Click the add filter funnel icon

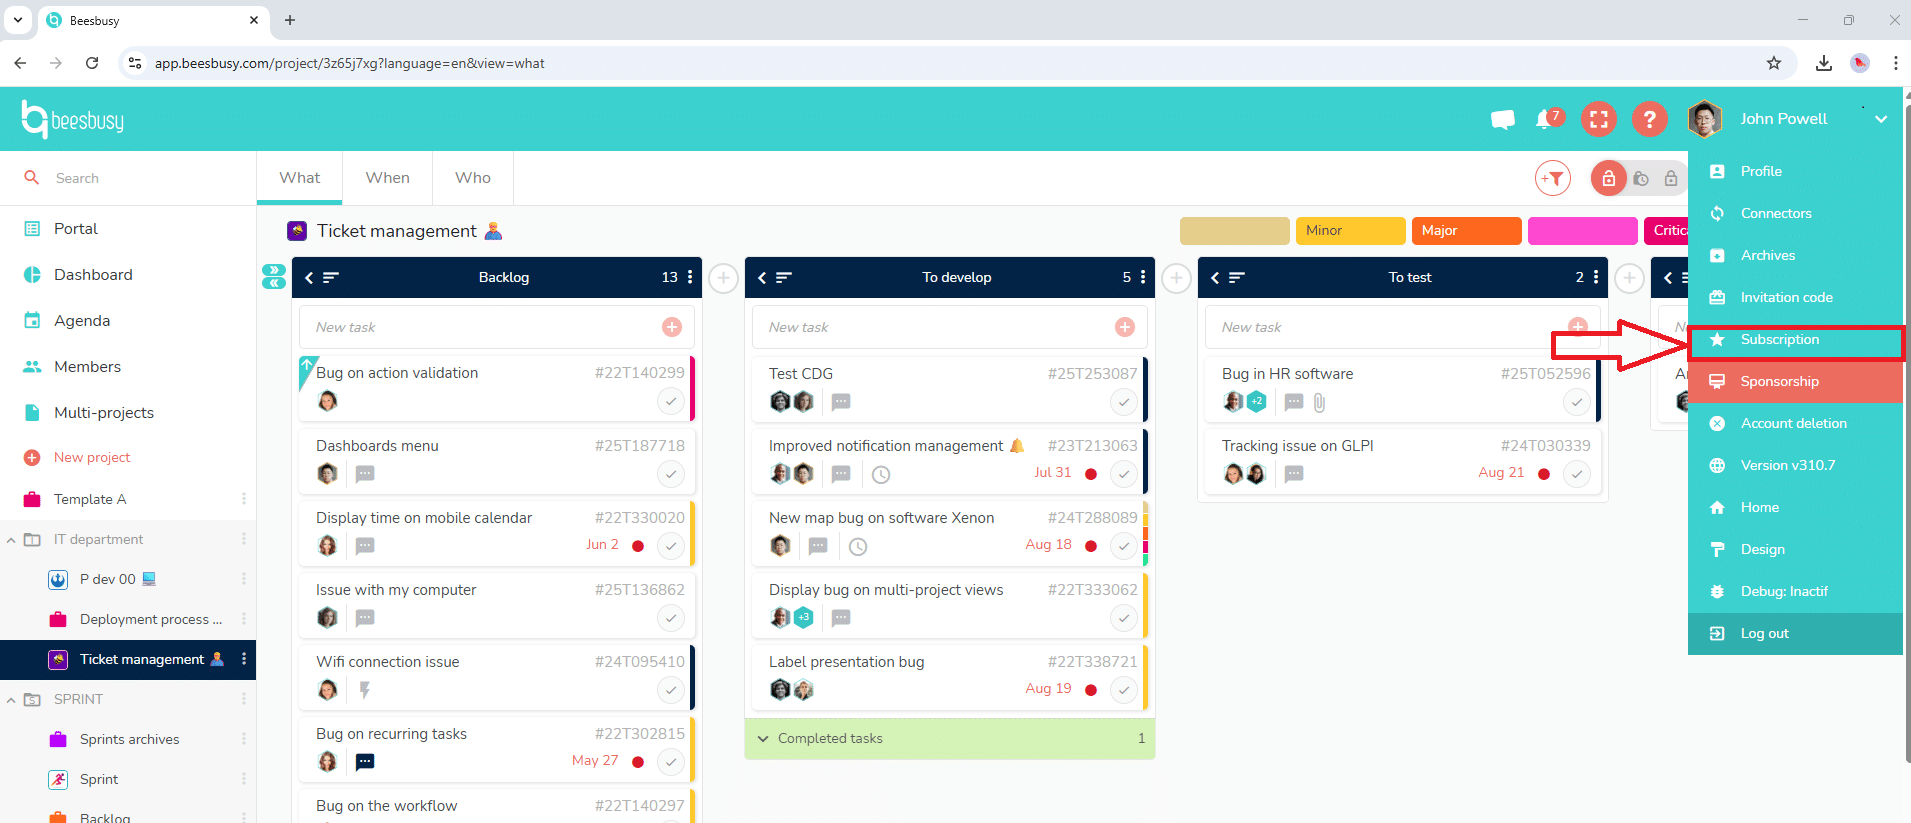[x=1552, y=179]
